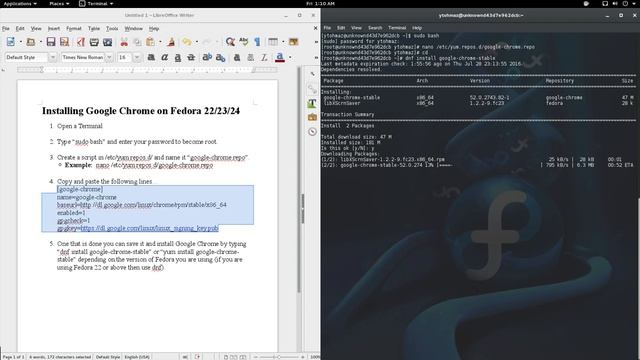Undo the last action in Writer
This screenshot has height=360, width=640.
187,42
